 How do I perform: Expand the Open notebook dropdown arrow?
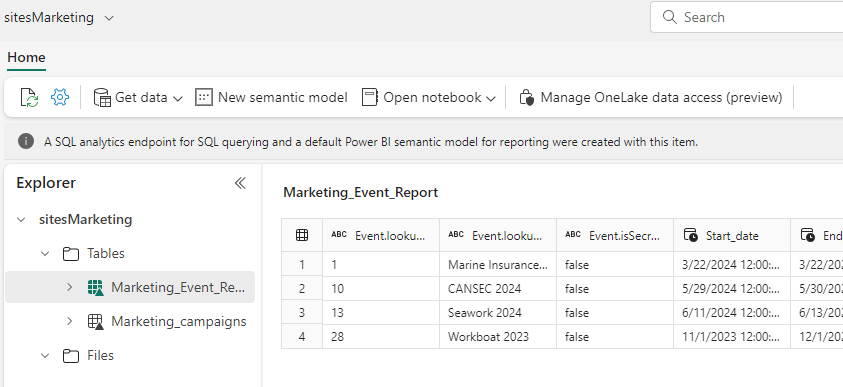(x=490, y=98)
